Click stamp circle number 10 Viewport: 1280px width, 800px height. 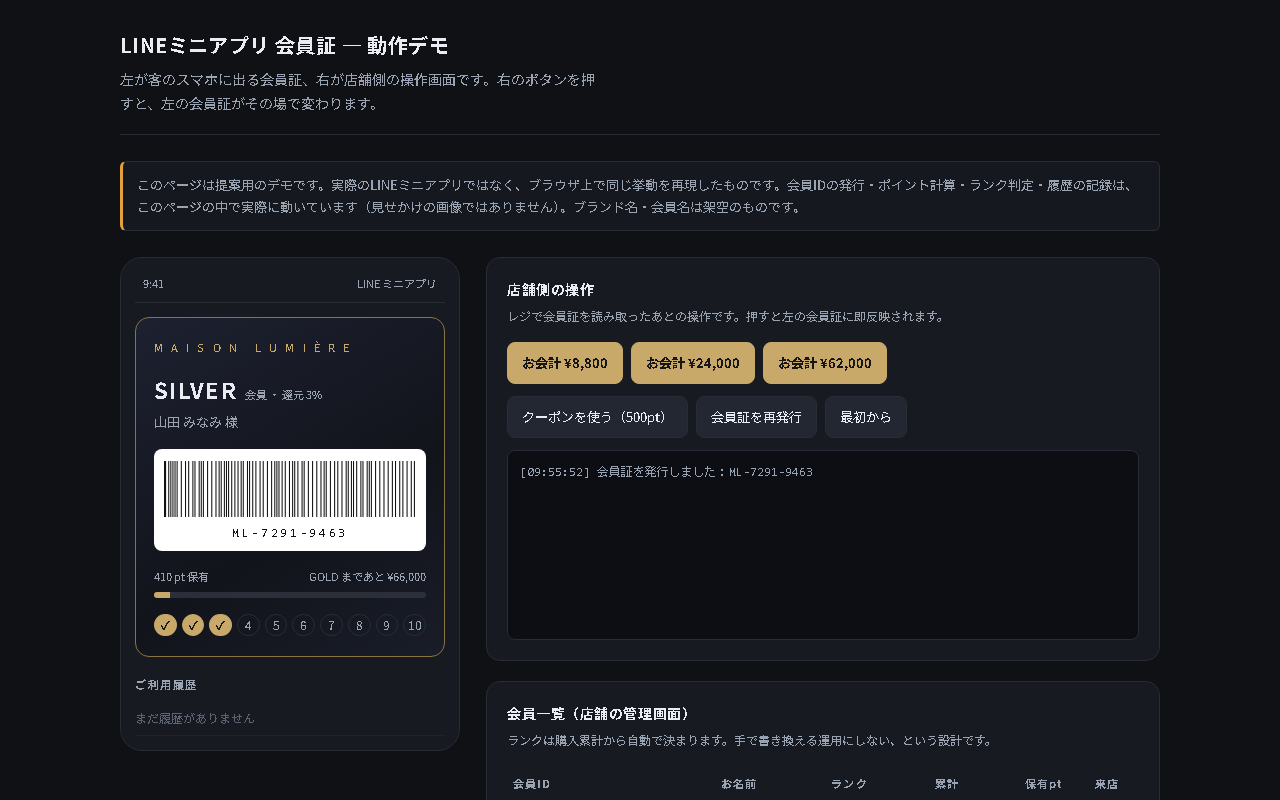414,625
